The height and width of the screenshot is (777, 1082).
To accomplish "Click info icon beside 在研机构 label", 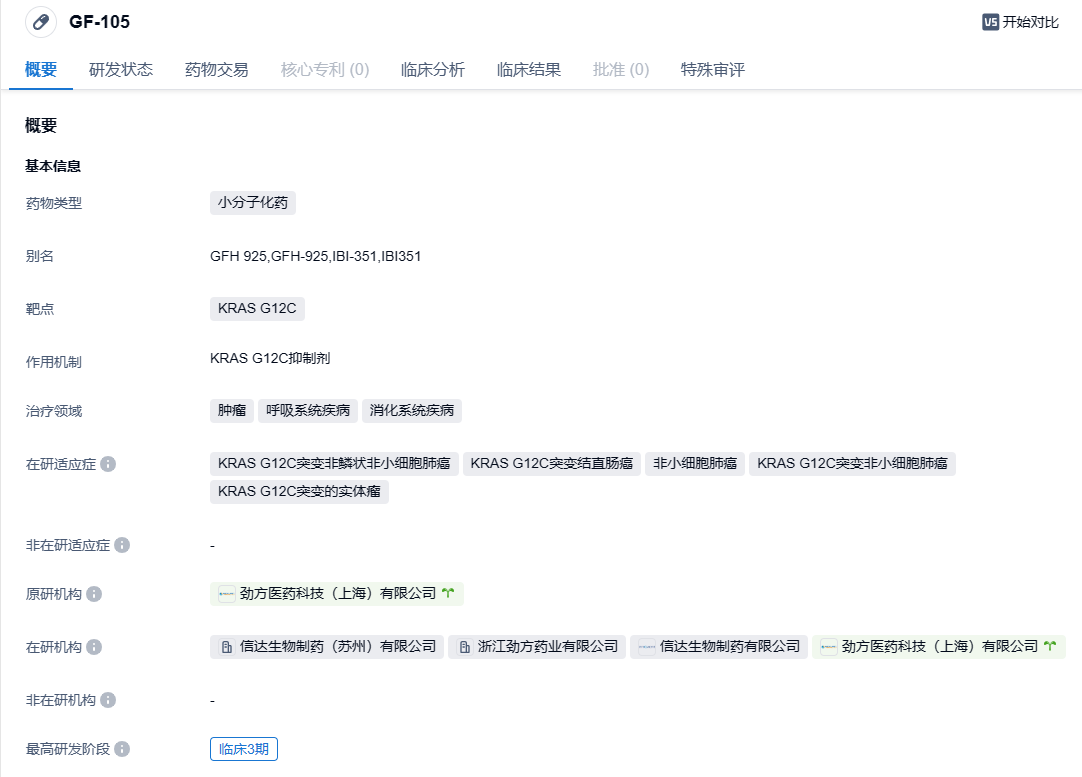I will click(x=94, y=647).
